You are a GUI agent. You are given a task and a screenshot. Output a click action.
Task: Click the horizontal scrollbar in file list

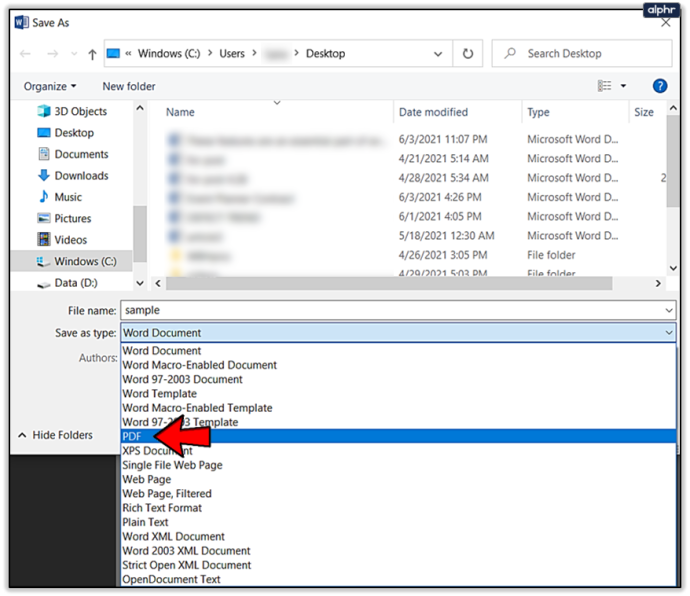(389, 283)
